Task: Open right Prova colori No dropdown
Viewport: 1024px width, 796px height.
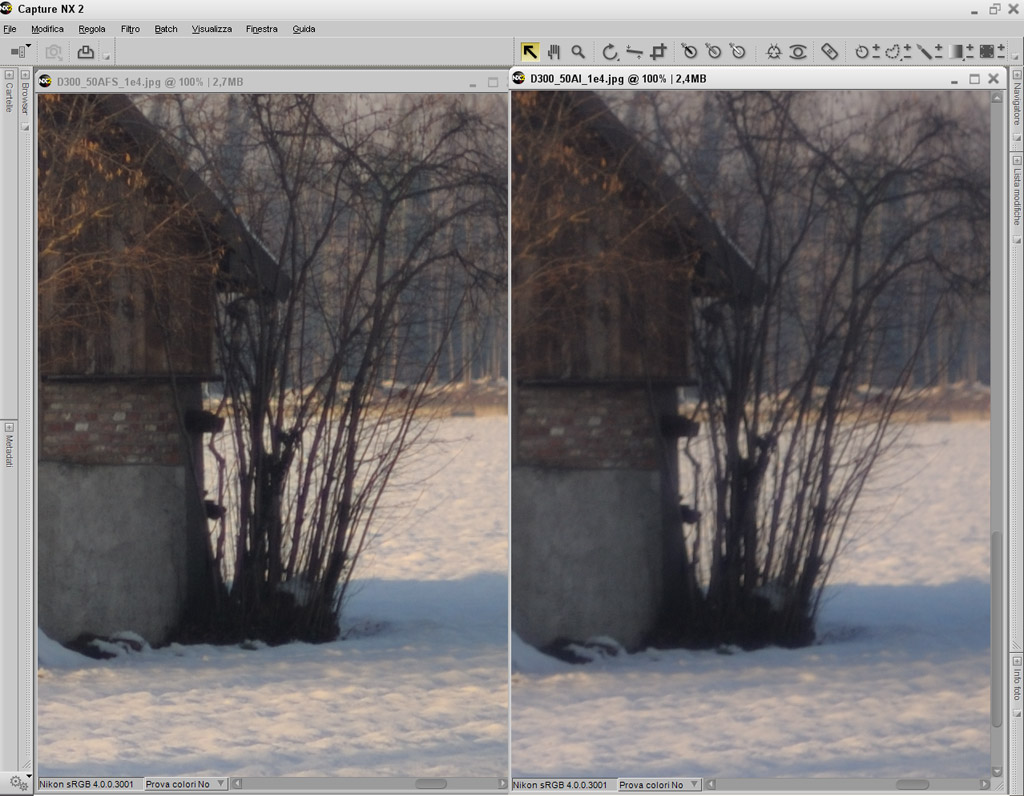Action: [658, 784]
